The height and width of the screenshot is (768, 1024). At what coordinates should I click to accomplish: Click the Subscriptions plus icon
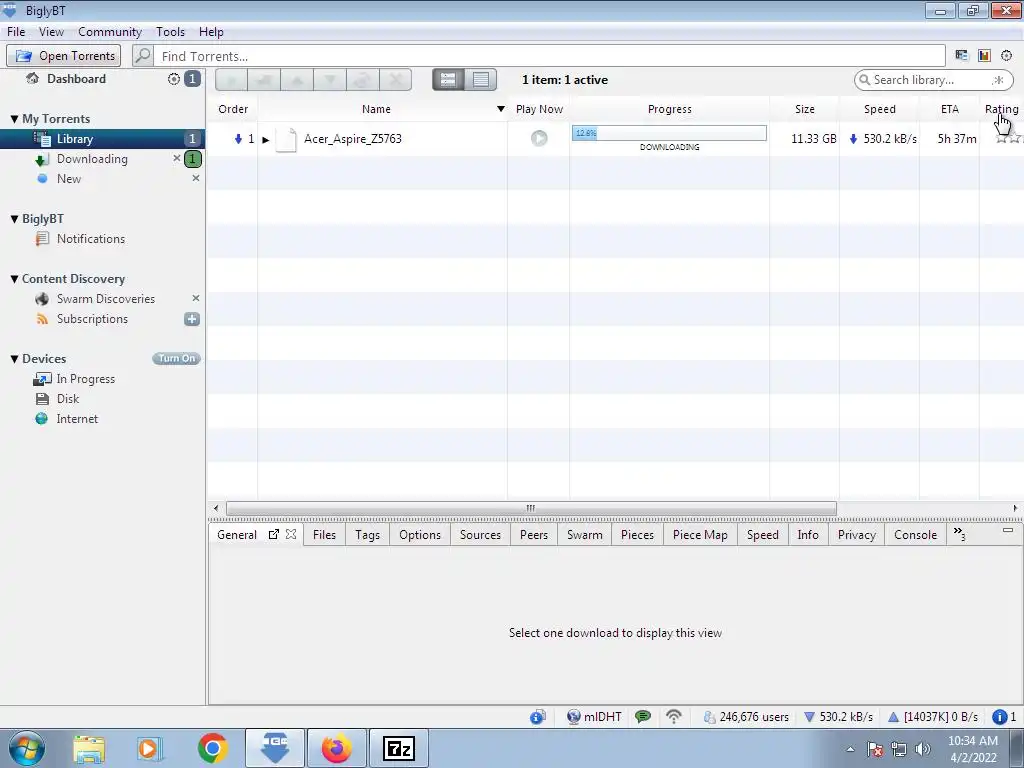point(192,319)
